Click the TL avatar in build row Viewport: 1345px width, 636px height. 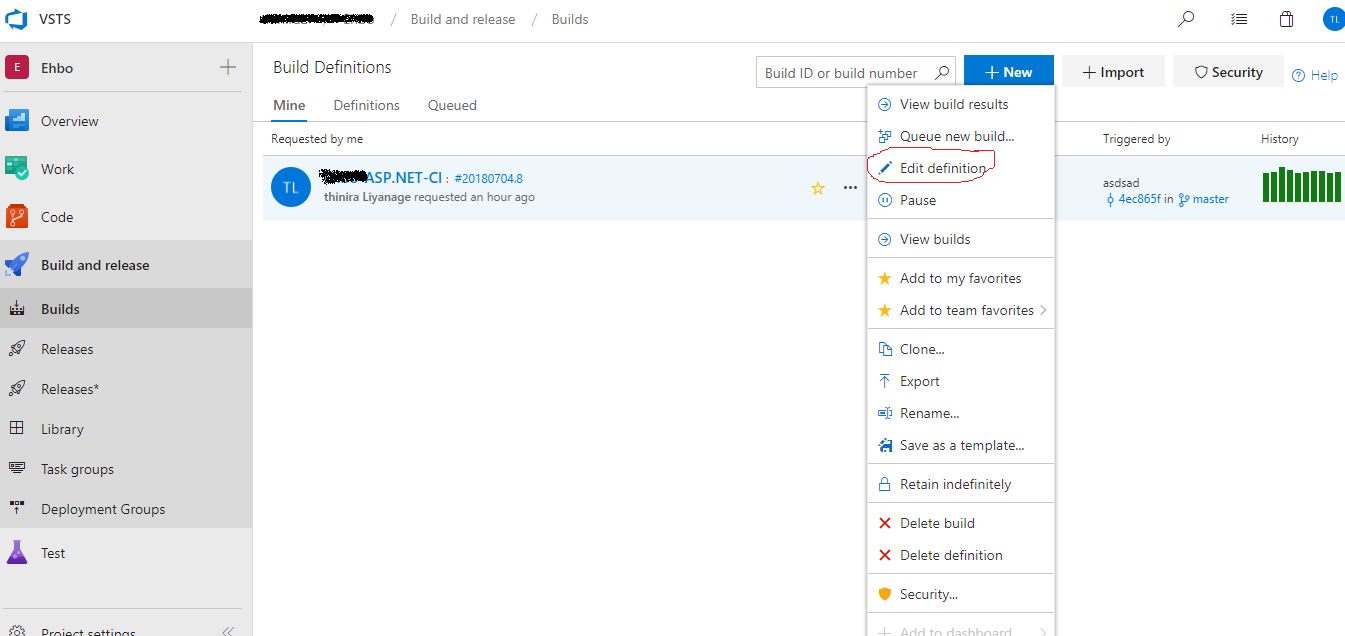click(291, 187)
